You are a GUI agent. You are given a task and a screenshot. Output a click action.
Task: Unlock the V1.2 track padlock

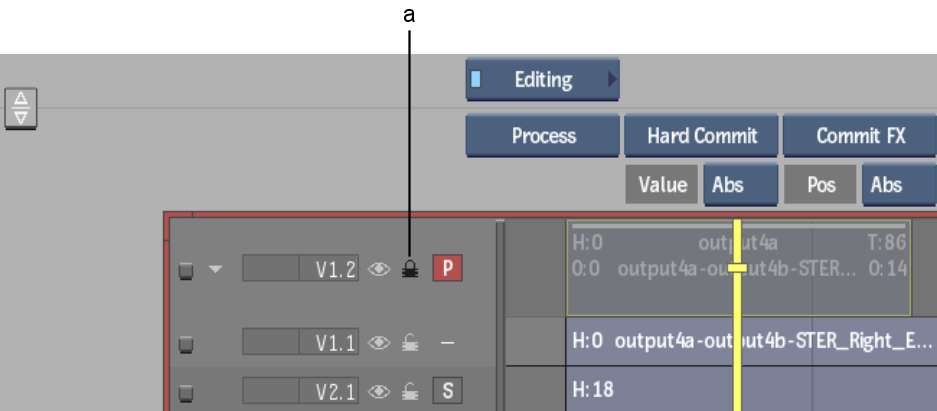[409, 271]
